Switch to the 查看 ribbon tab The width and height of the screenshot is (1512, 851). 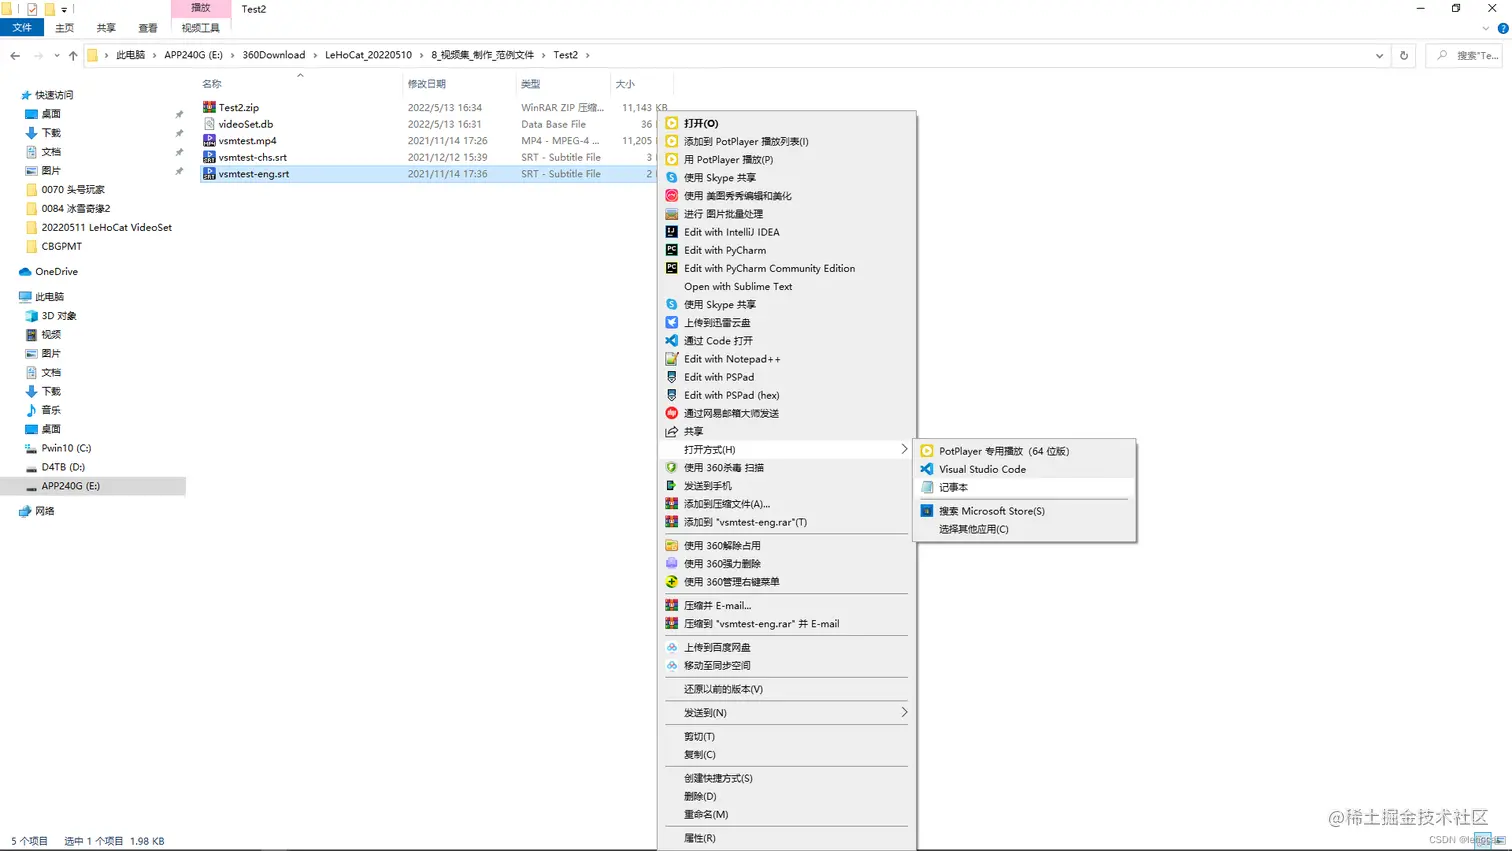click(148, 28)
